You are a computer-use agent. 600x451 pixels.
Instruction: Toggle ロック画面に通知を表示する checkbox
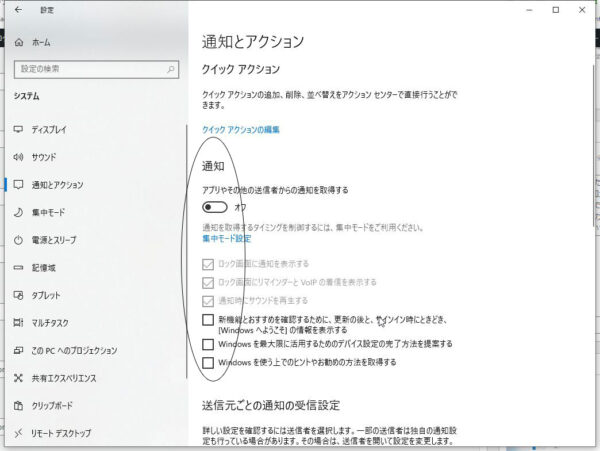click(x=208, y=264)
